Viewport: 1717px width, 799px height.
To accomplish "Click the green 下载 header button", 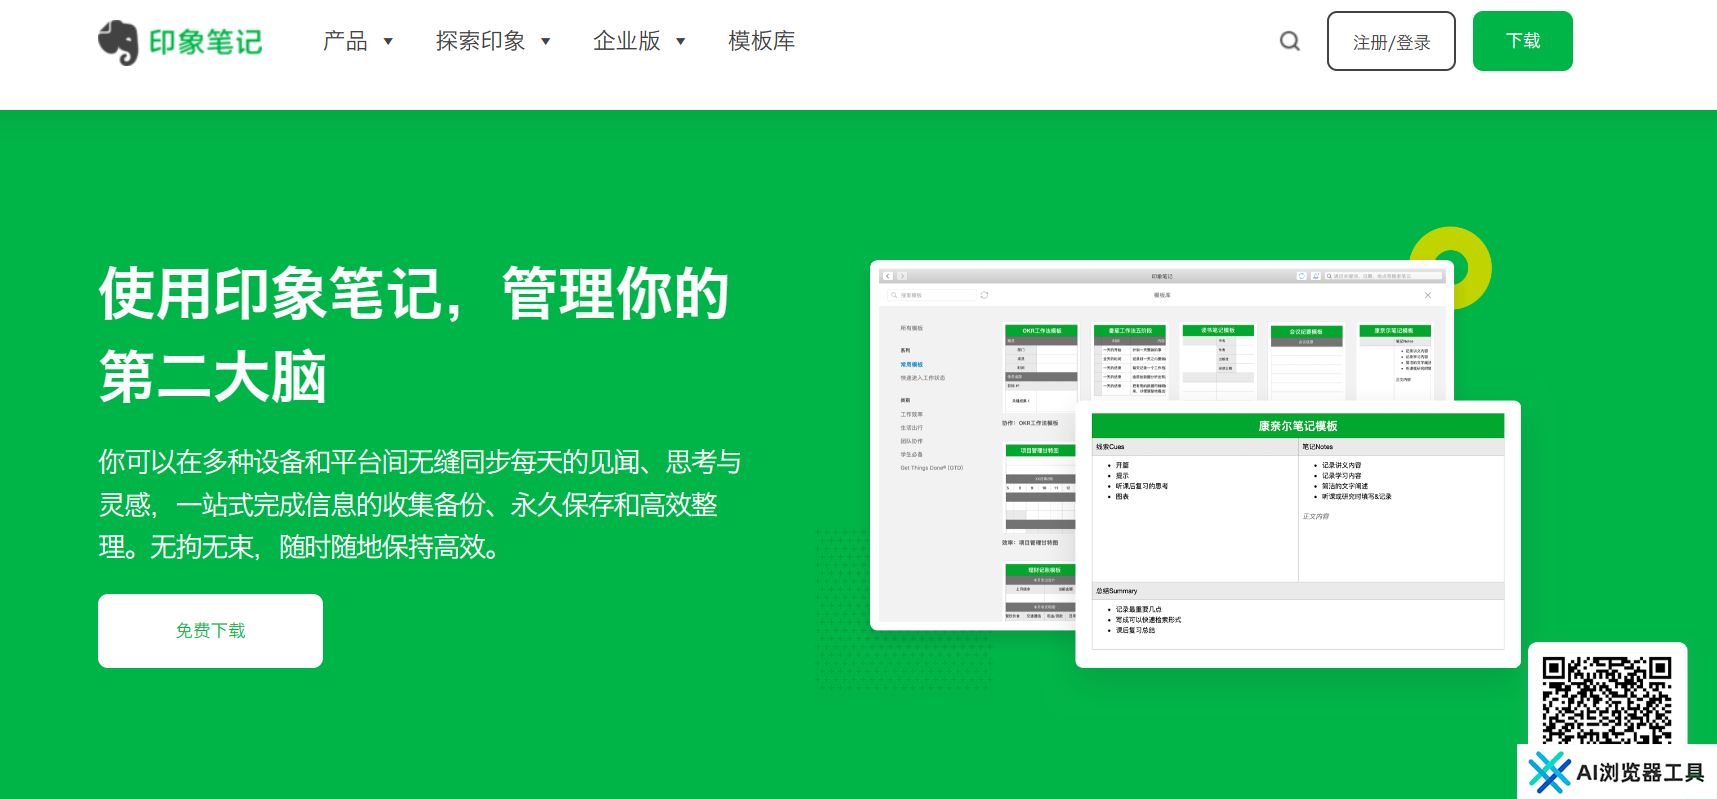I will point(1522,41).
